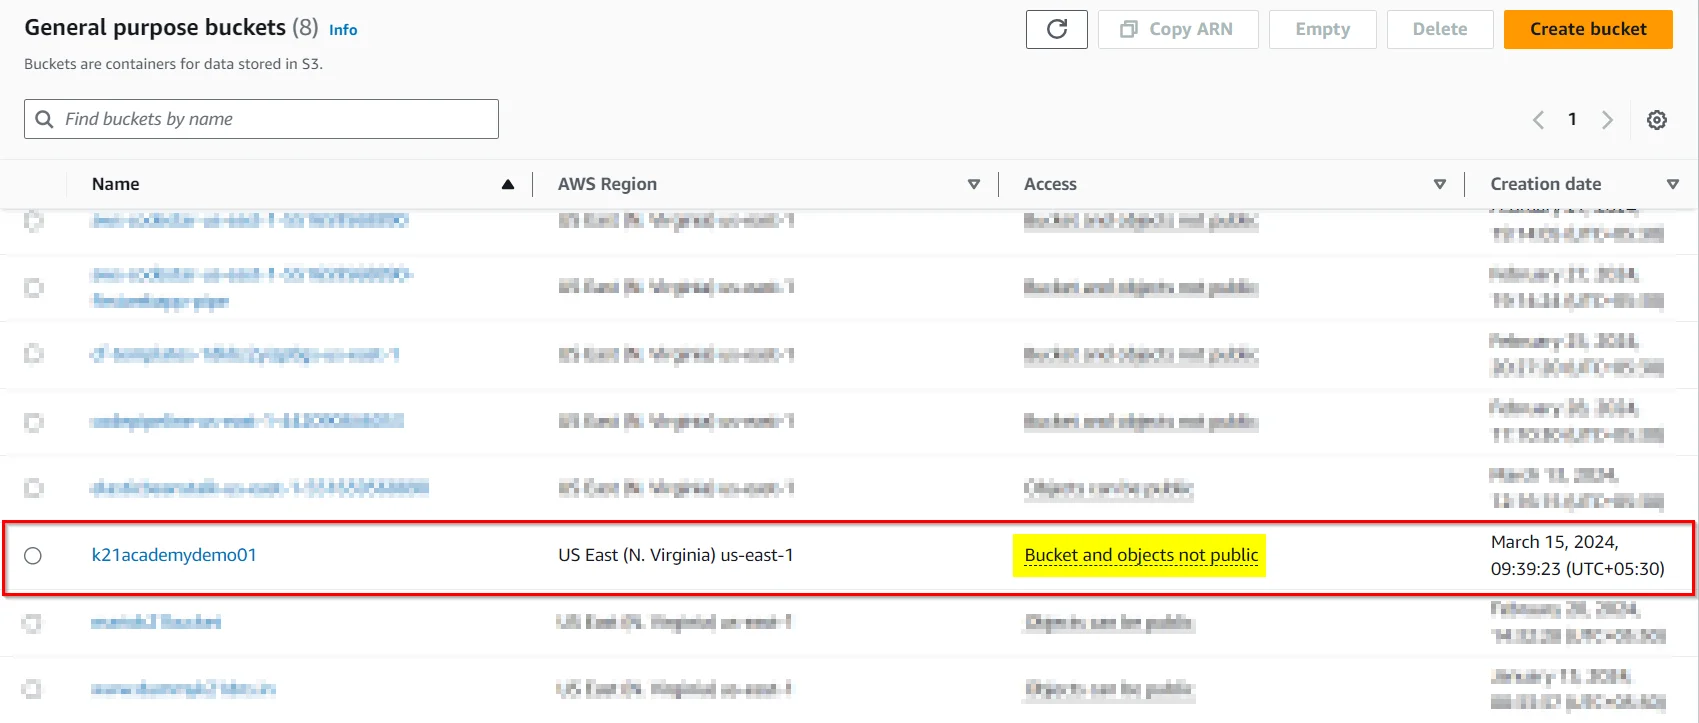Image resolution: width=1699 pixels, height=723 pixels.
Task: Select the last bucket row radio button
Action: (x=33, y=689)
